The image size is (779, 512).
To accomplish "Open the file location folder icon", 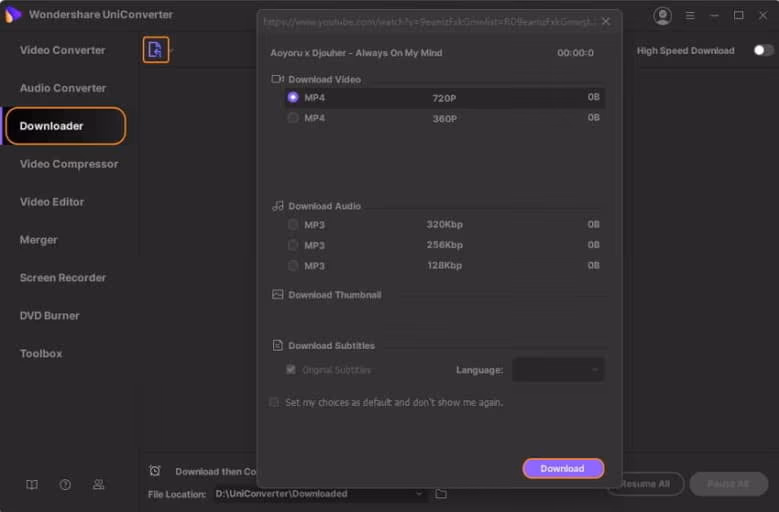I will 441,494.
